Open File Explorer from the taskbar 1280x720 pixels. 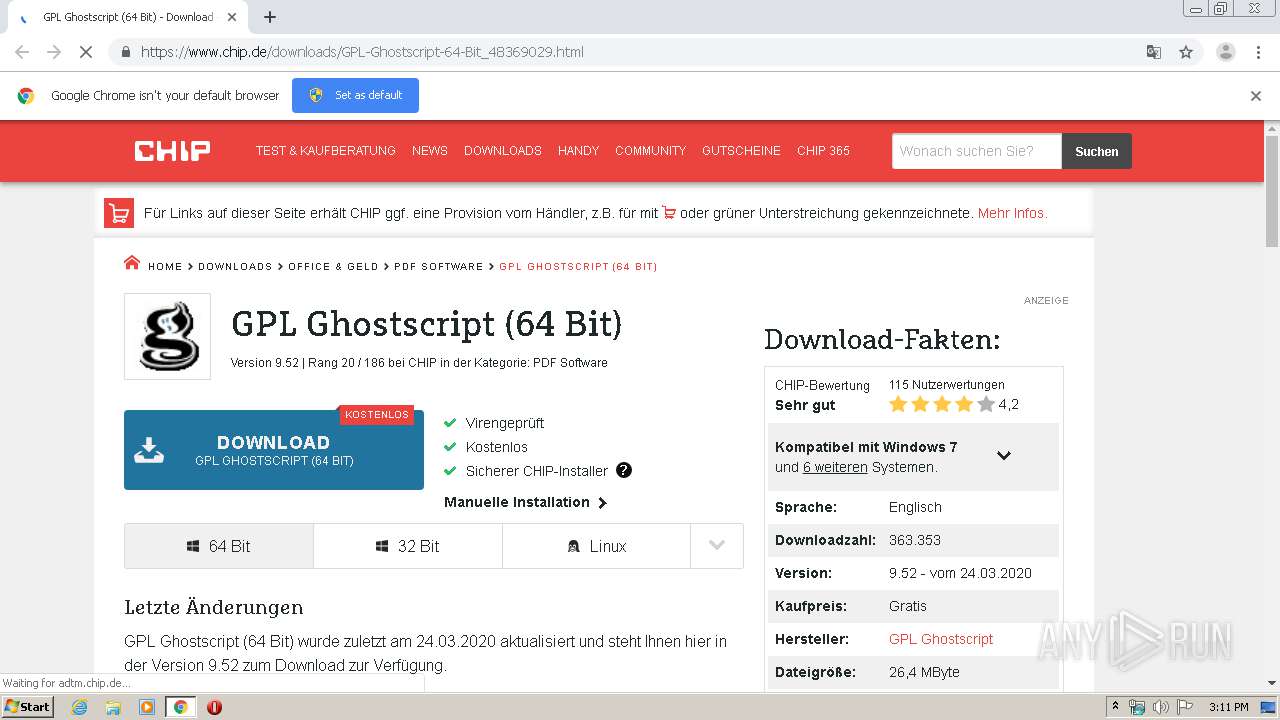113,707
